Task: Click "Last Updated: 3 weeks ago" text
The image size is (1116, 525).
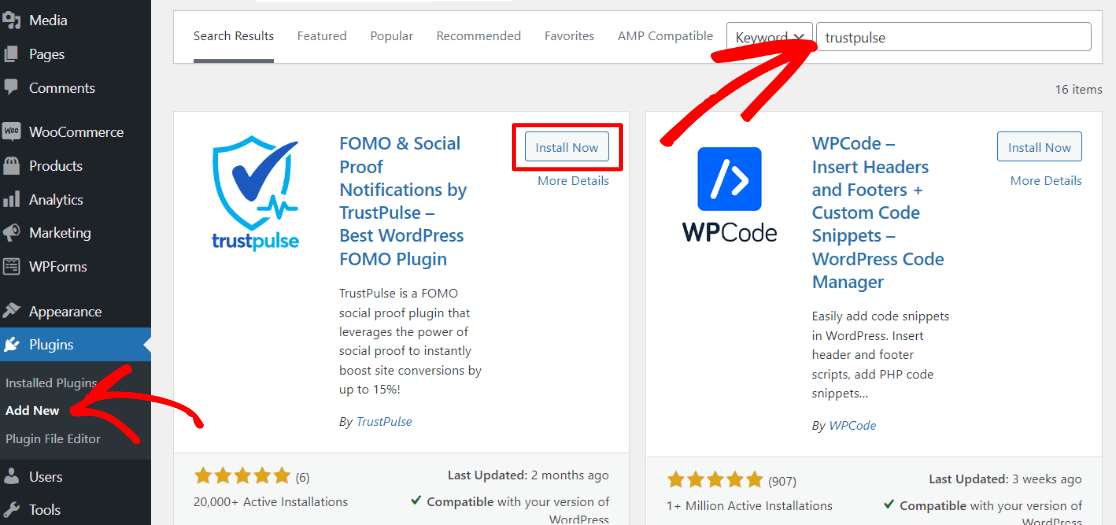Action: 1005,479
